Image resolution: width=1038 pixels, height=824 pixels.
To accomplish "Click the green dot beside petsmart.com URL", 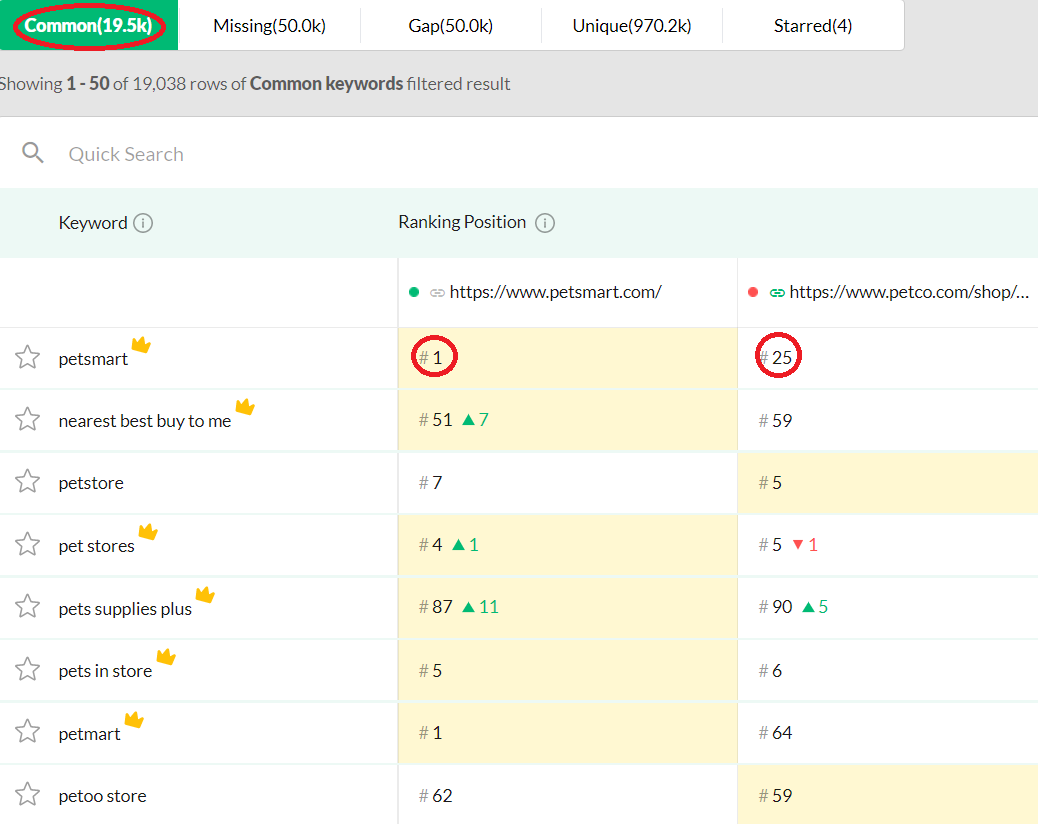I will click(414, 293).
